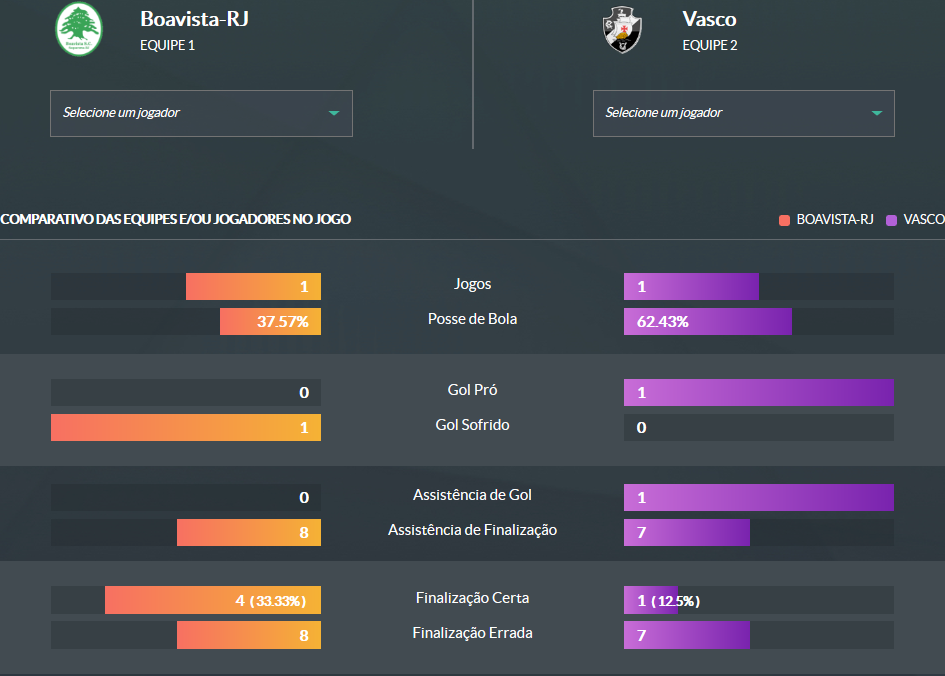
Task: Click the orange Boavista-RJ legend swatch
Action: pos(785,219)
